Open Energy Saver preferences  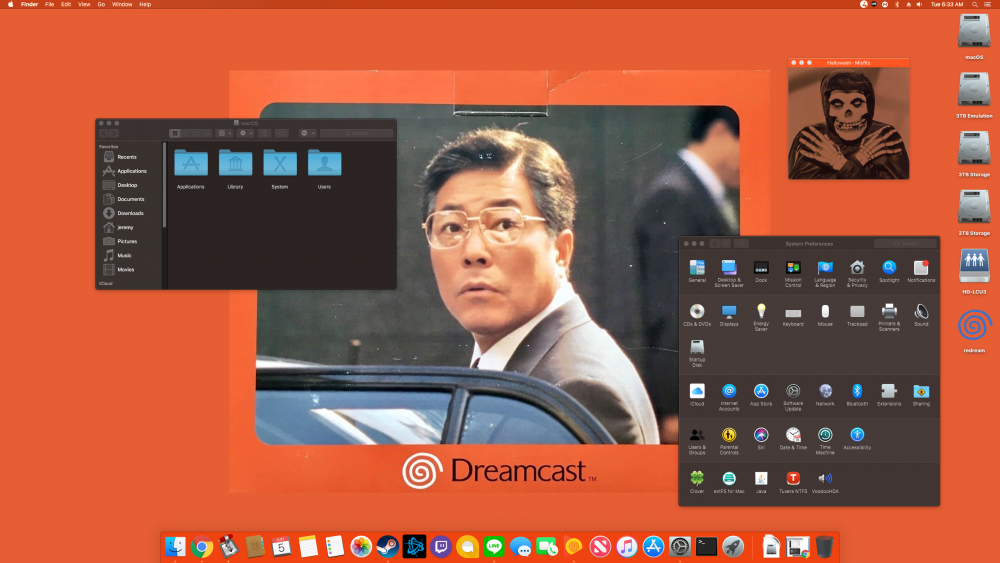point(761,317)
